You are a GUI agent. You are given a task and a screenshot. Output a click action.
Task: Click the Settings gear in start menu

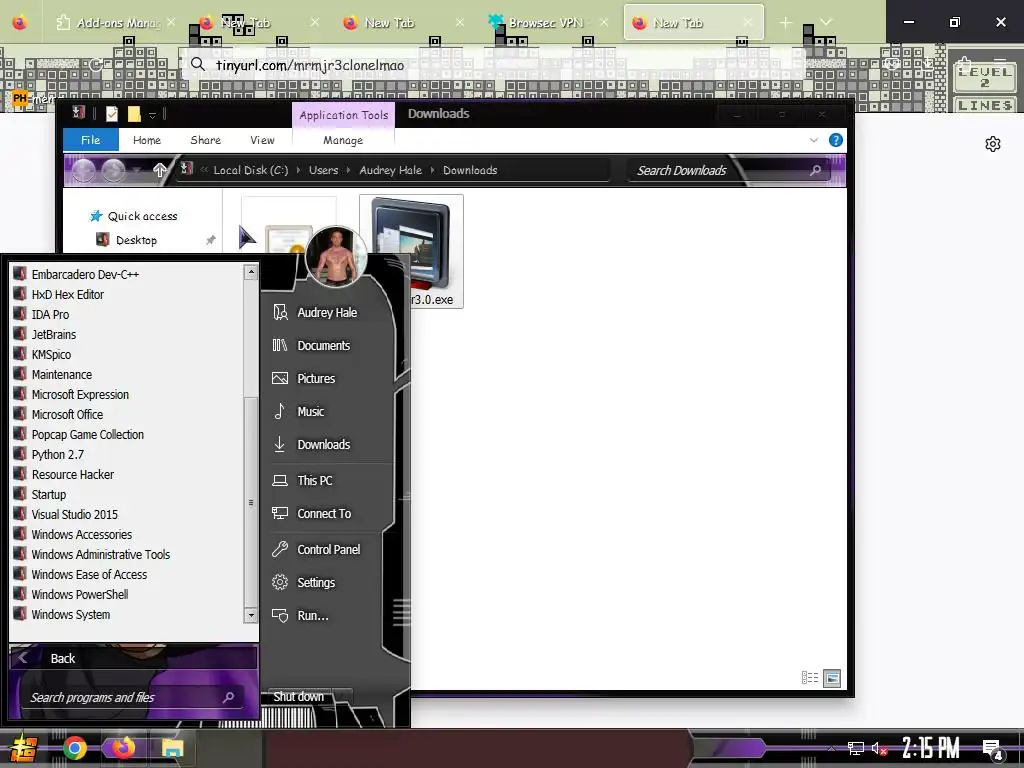click(280, 583)
